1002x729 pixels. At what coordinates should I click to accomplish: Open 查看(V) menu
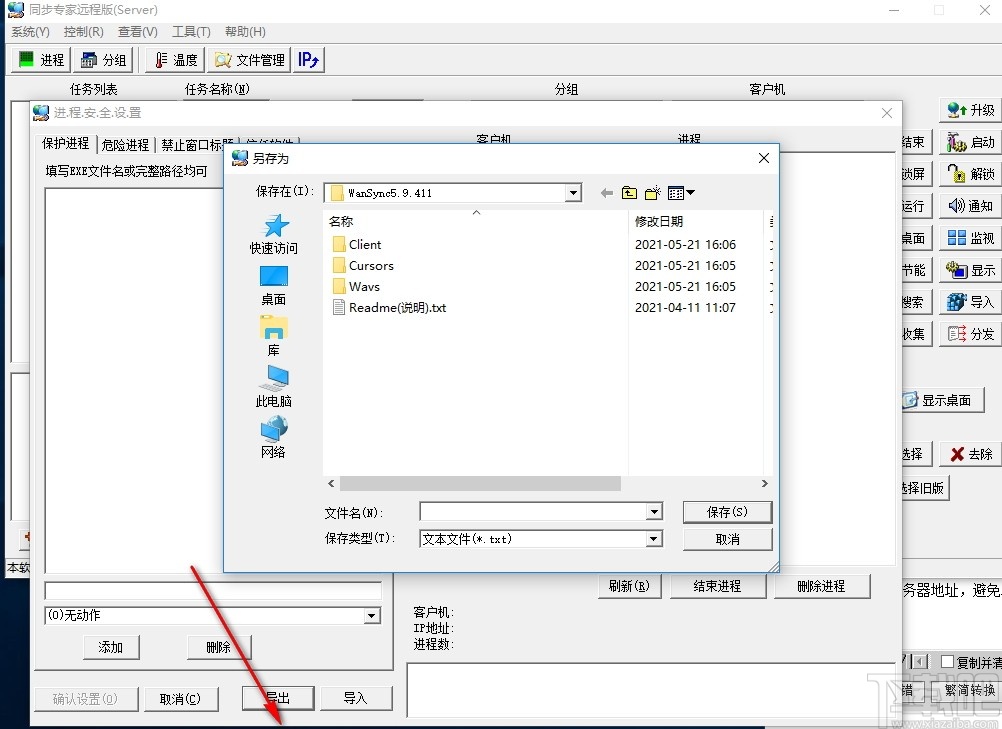coord(137,32)
